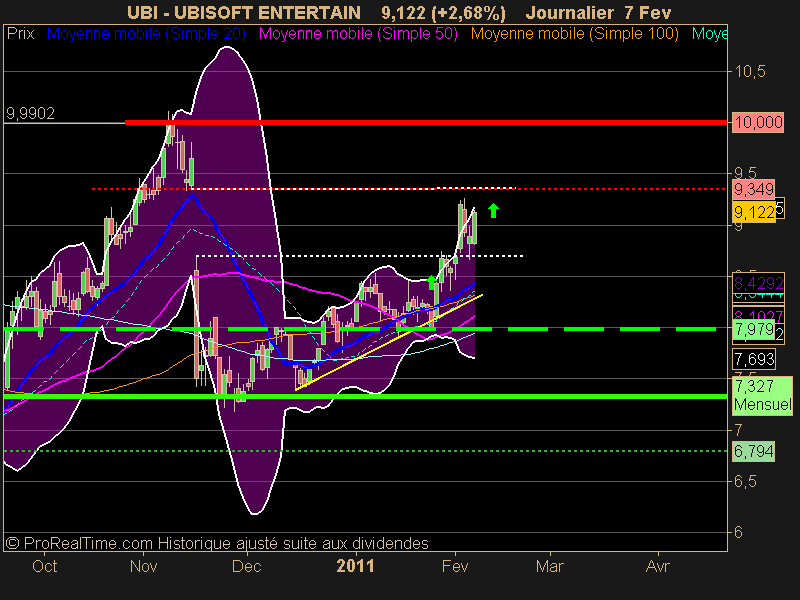
Task: Click the Avr label on the time axis
Action: (x=658, y=566)
